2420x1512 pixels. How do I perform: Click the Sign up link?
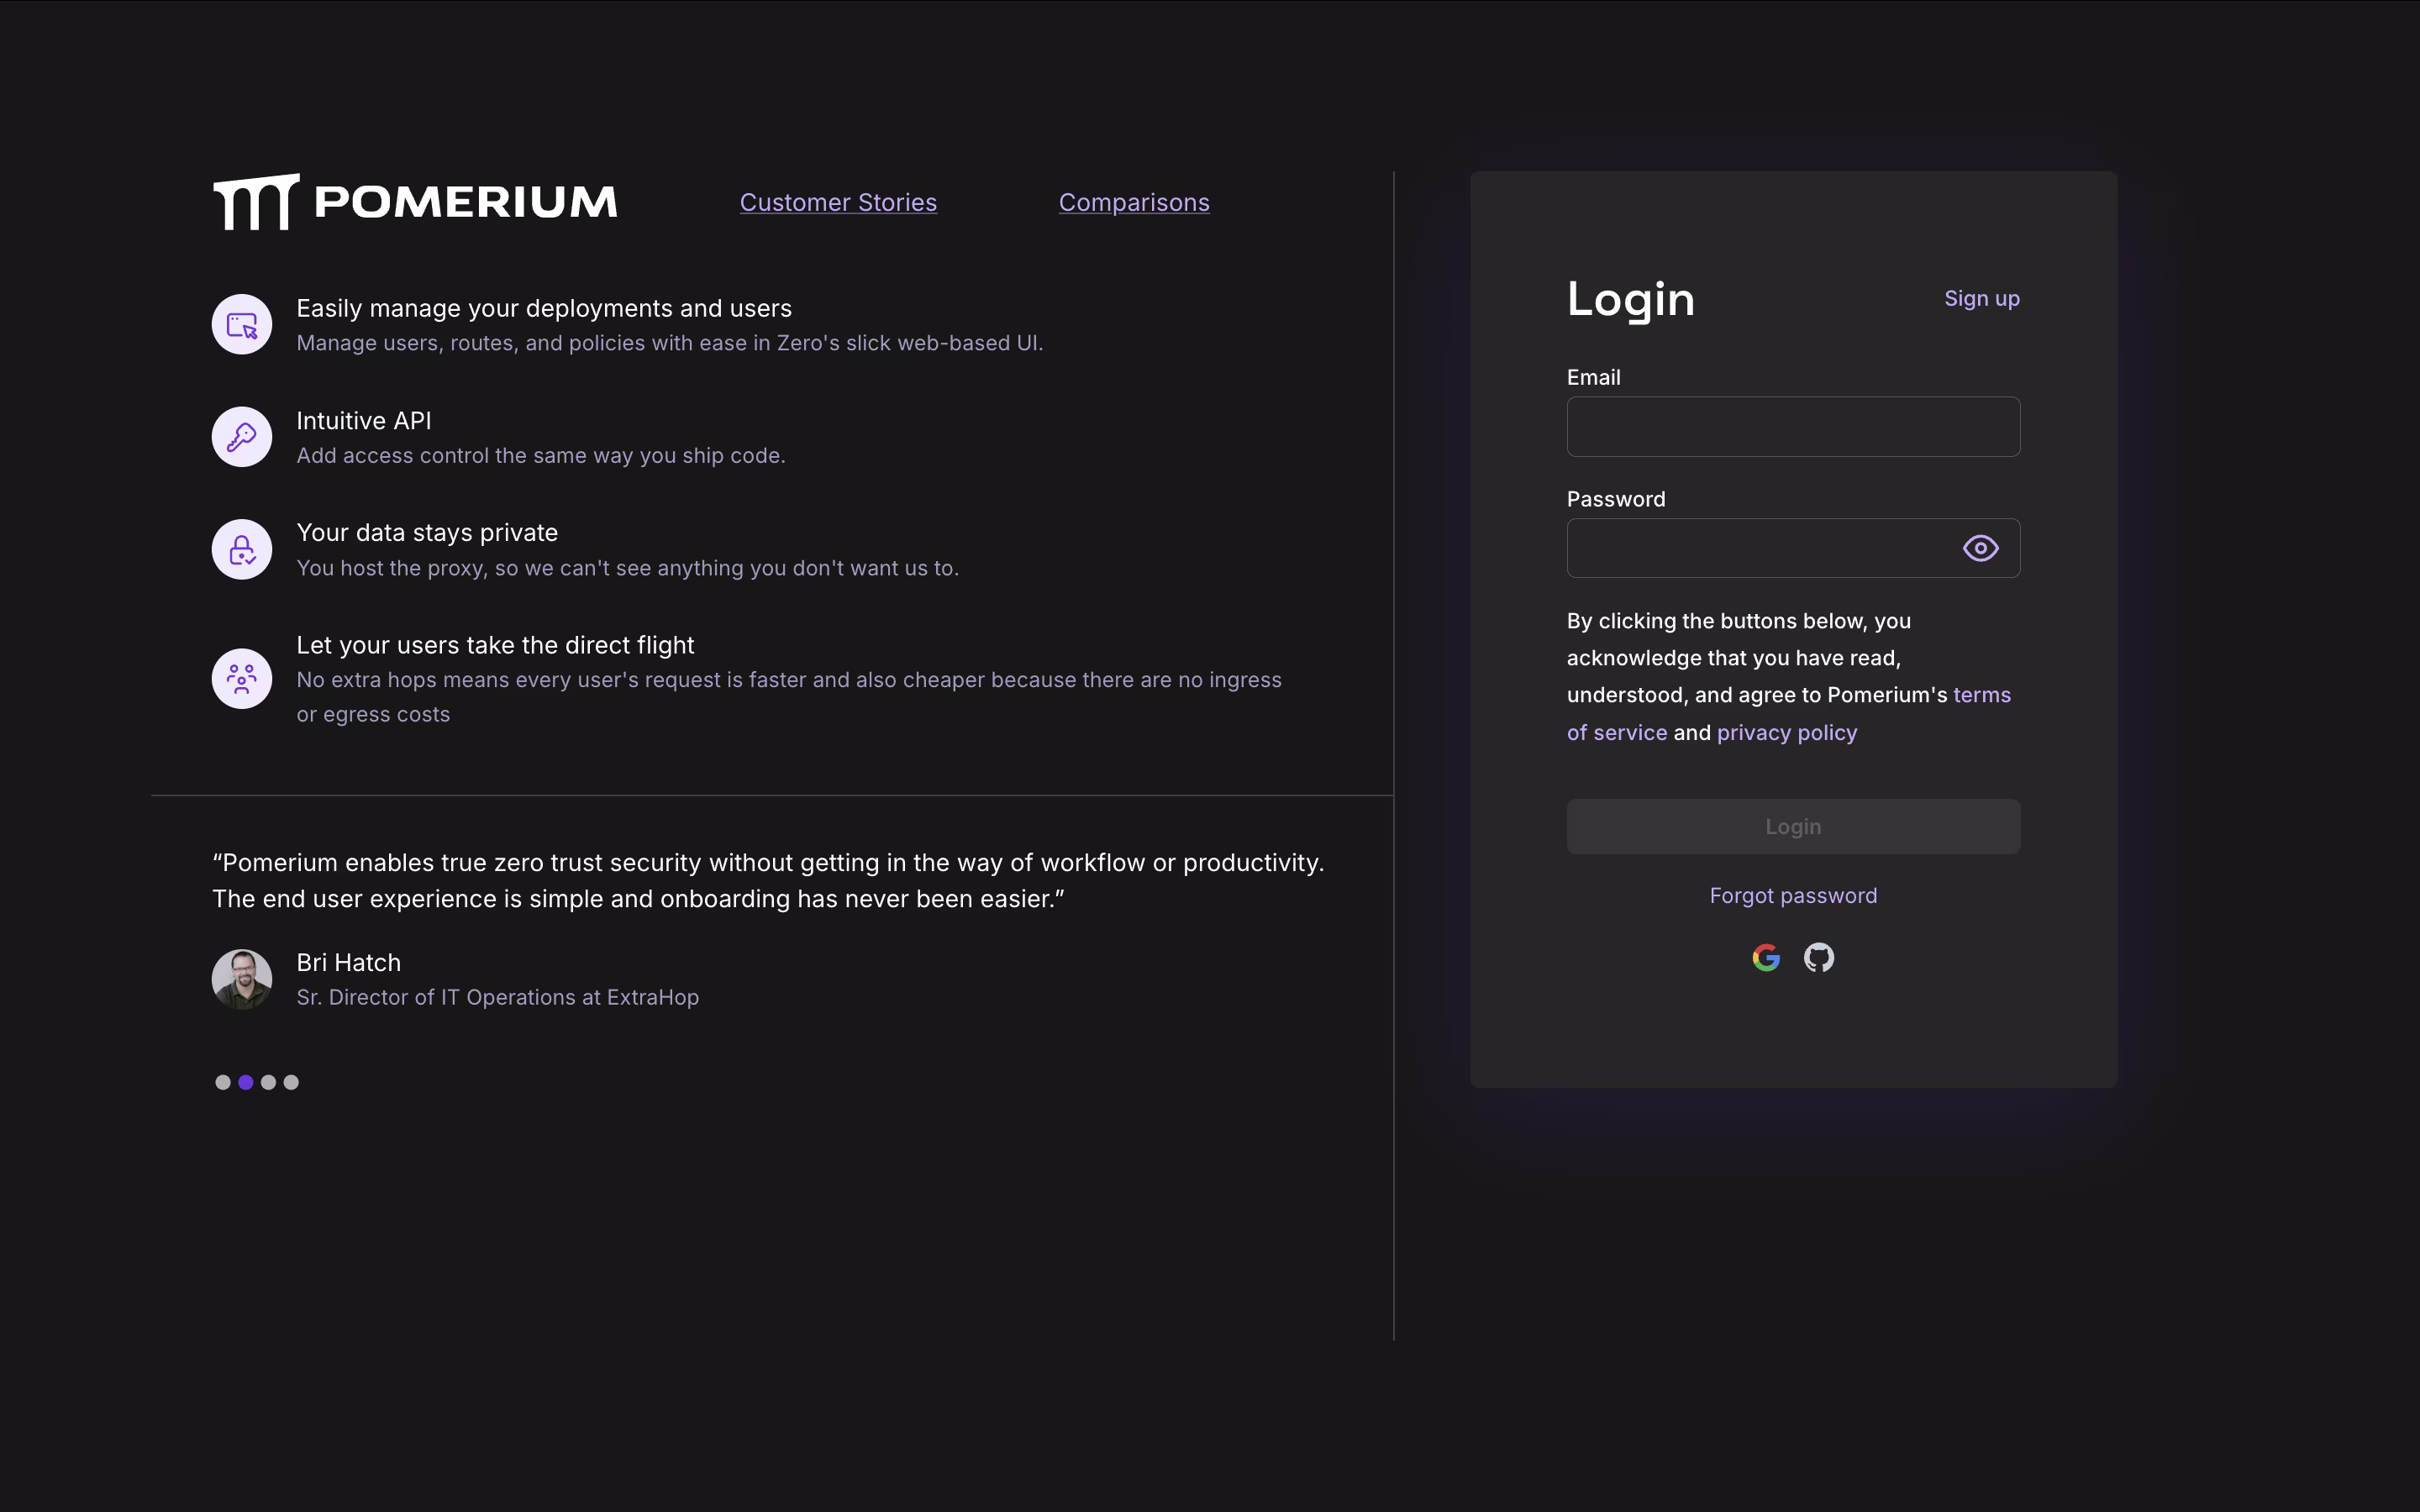pos(1982,298)
